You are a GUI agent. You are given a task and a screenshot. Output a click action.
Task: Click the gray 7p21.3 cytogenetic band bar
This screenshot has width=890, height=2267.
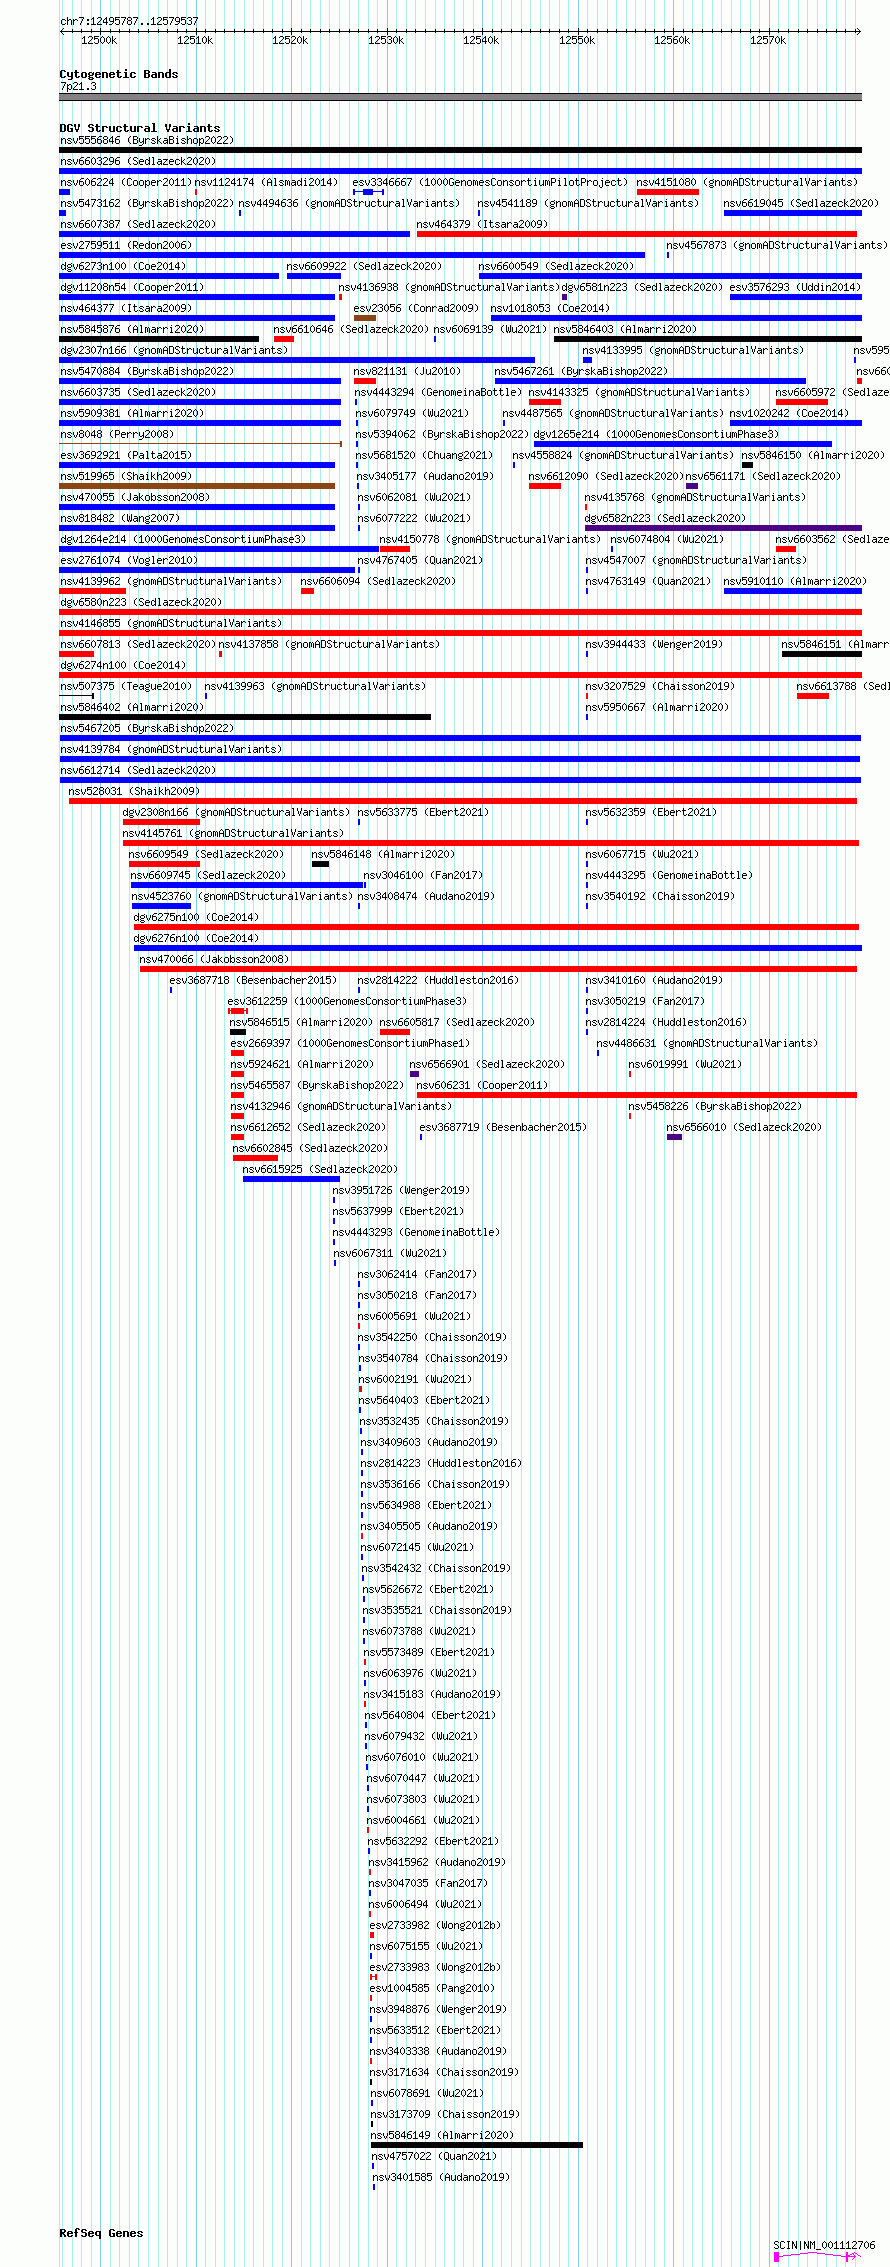pos(460,97)
